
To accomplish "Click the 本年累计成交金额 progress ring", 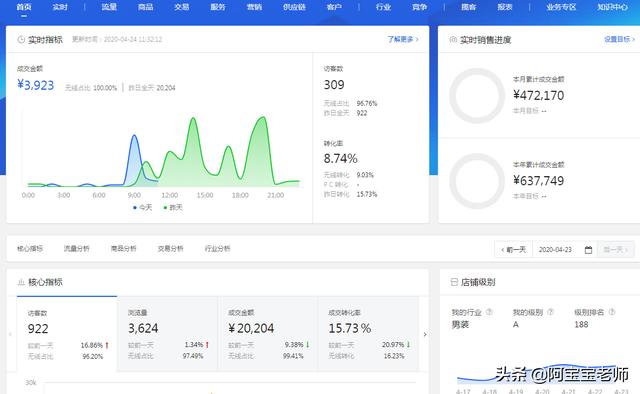I will pyautogui.click(x=477, y=181).
